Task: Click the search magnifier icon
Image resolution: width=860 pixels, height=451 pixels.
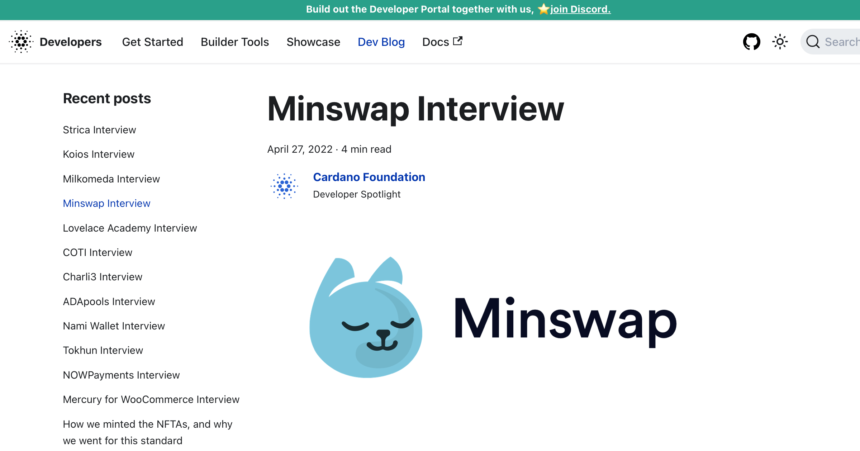Action: 813,42
